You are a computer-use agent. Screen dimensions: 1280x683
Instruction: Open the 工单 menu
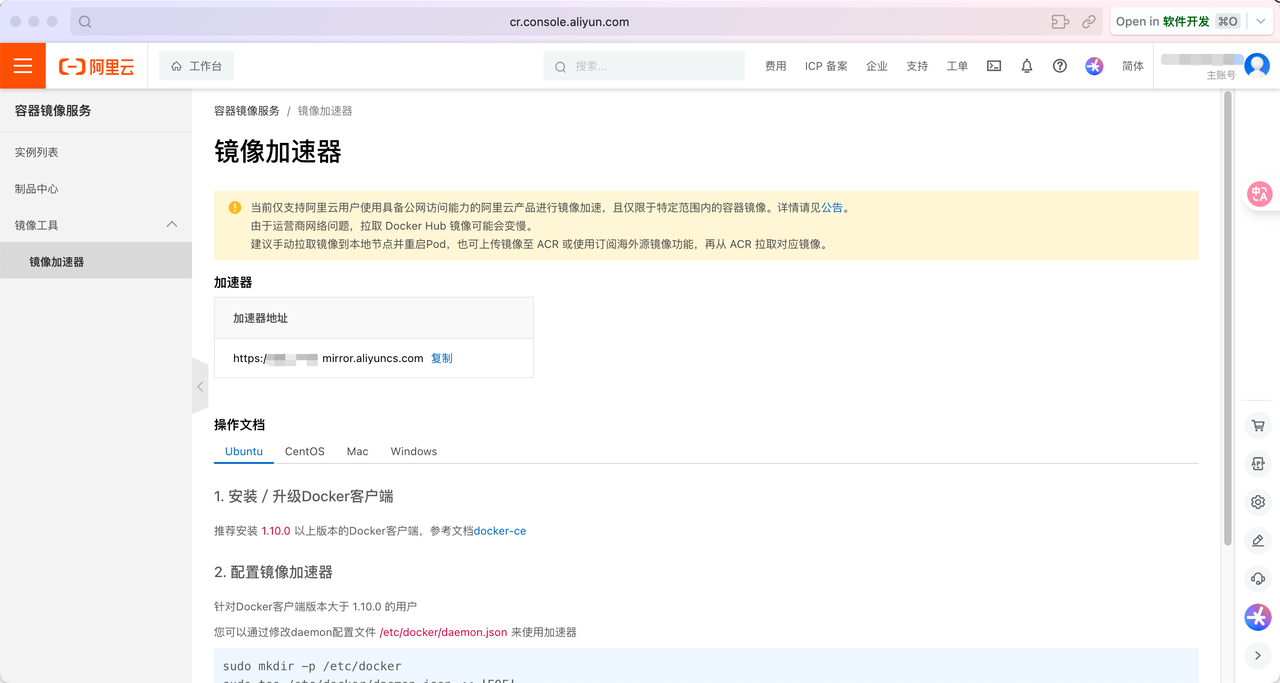click(x=957, y=66)
